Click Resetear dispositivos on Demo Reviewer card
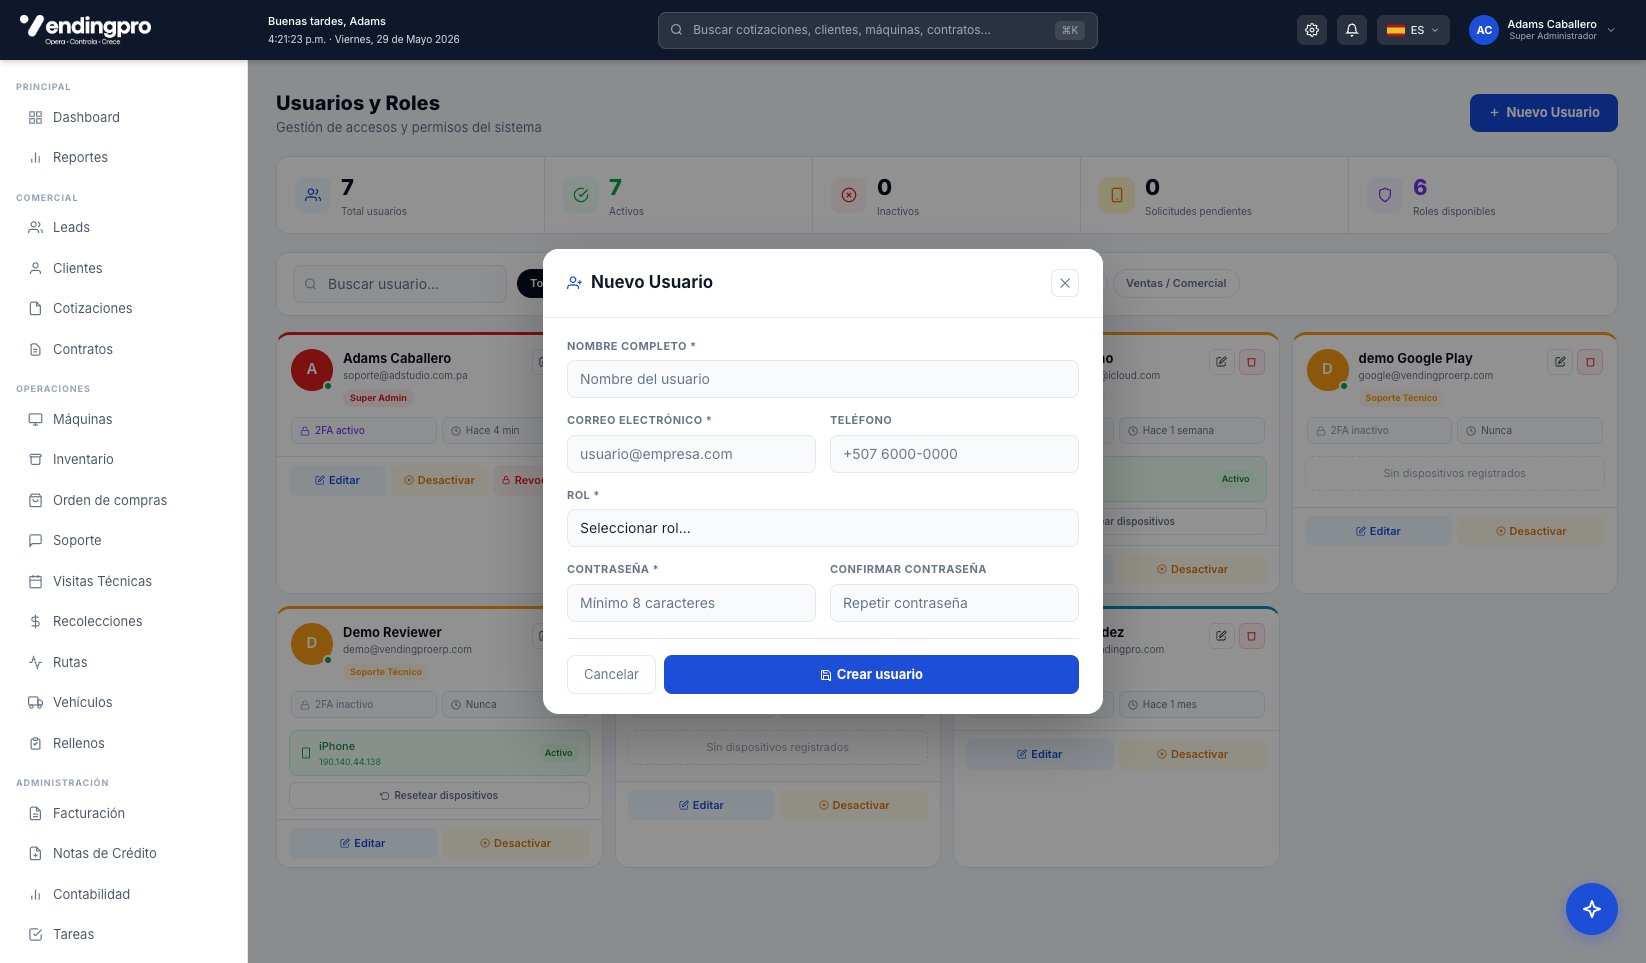1646x963 pixels. point(439,796)
